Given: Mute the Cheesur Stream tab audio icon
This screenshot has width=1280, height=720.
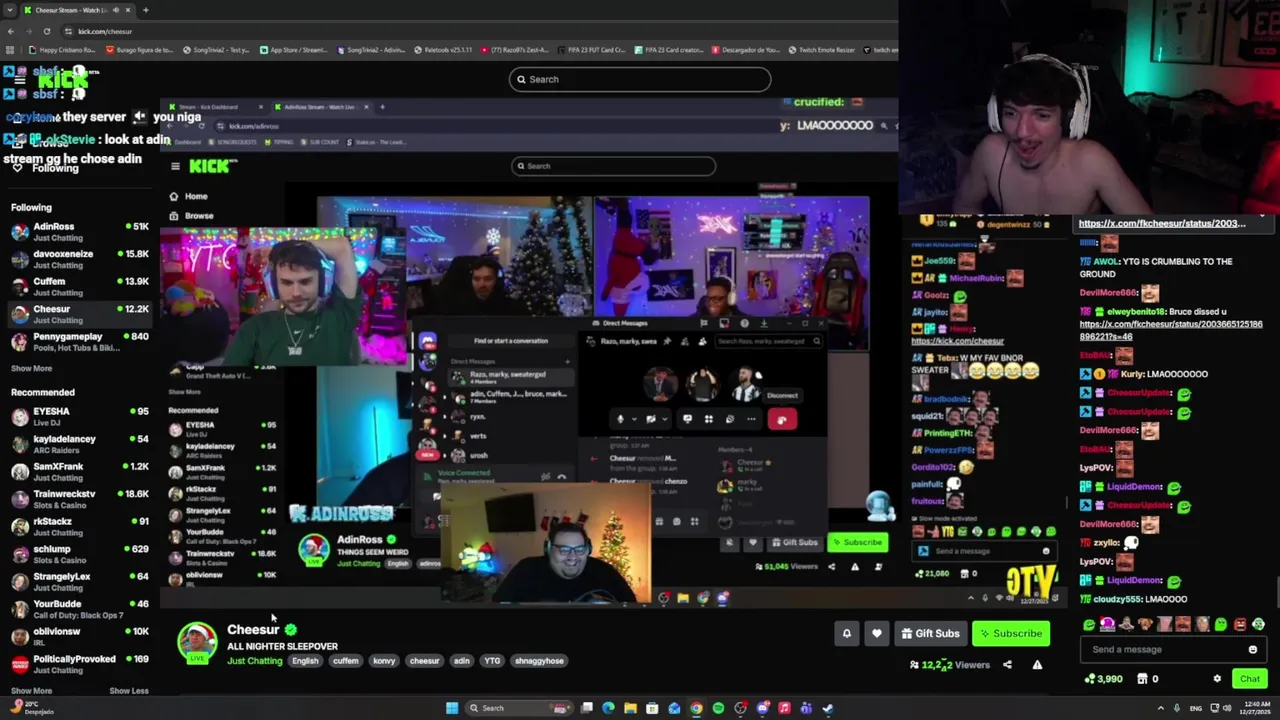Looking at the screenshot, I should click(x=116, y=10).
